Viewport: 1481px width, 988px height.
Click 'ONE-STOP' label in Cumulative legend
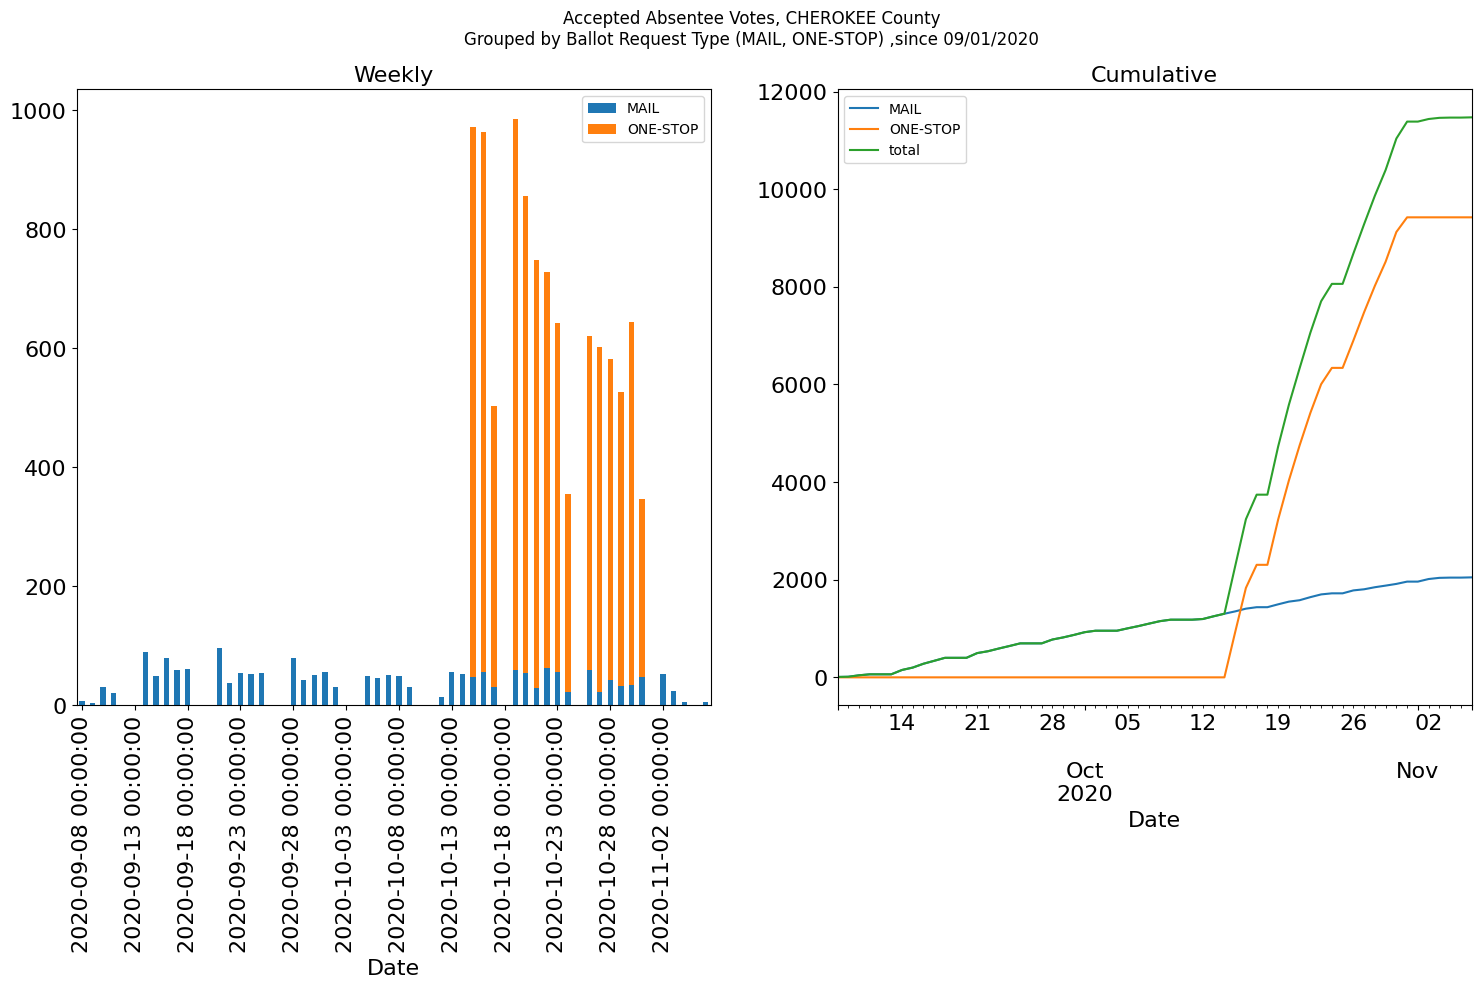(x=924, y=129)
